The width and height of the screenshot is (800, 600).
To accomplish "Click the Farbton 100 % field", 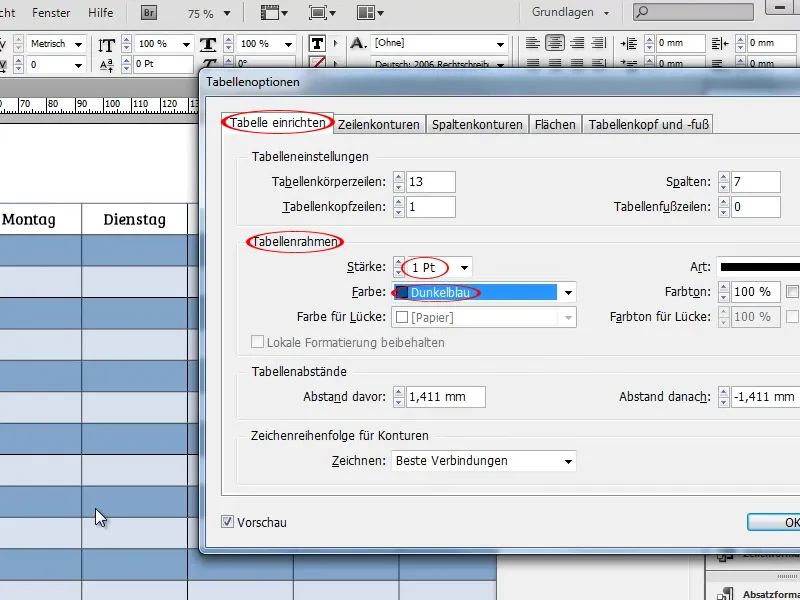I will pos(756,291).
